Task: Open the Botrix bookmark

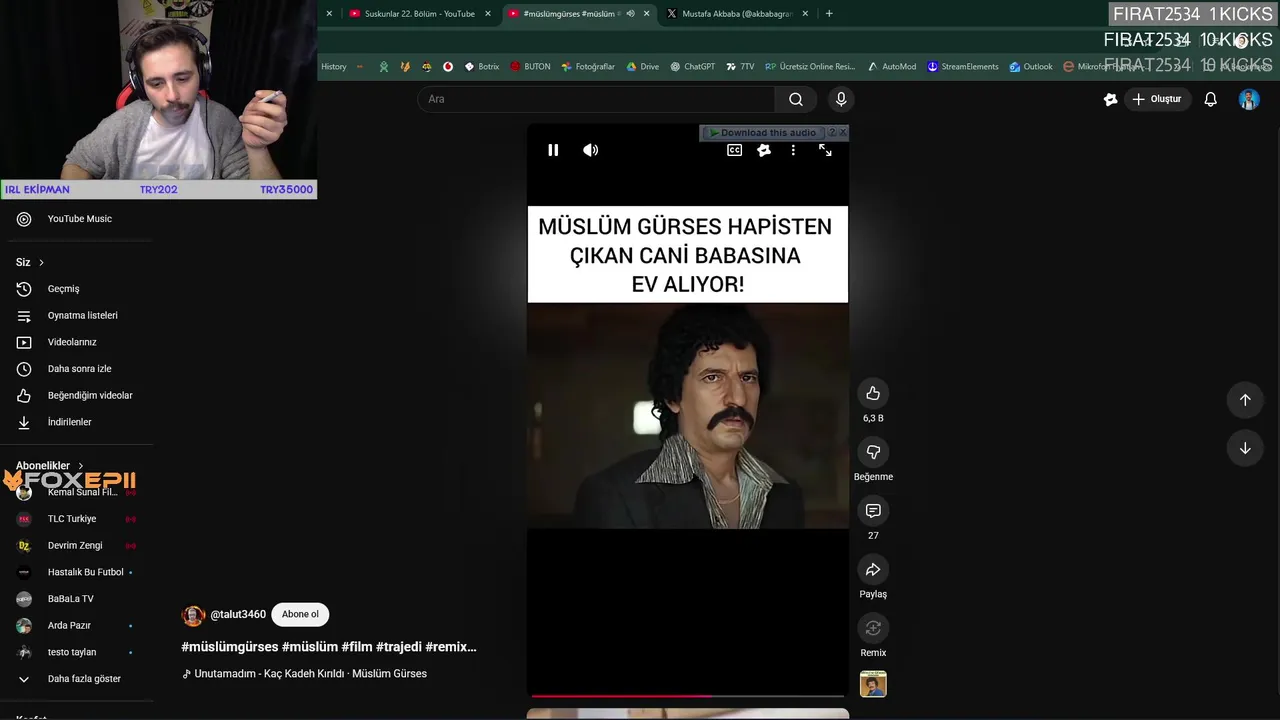Action: 482,67
